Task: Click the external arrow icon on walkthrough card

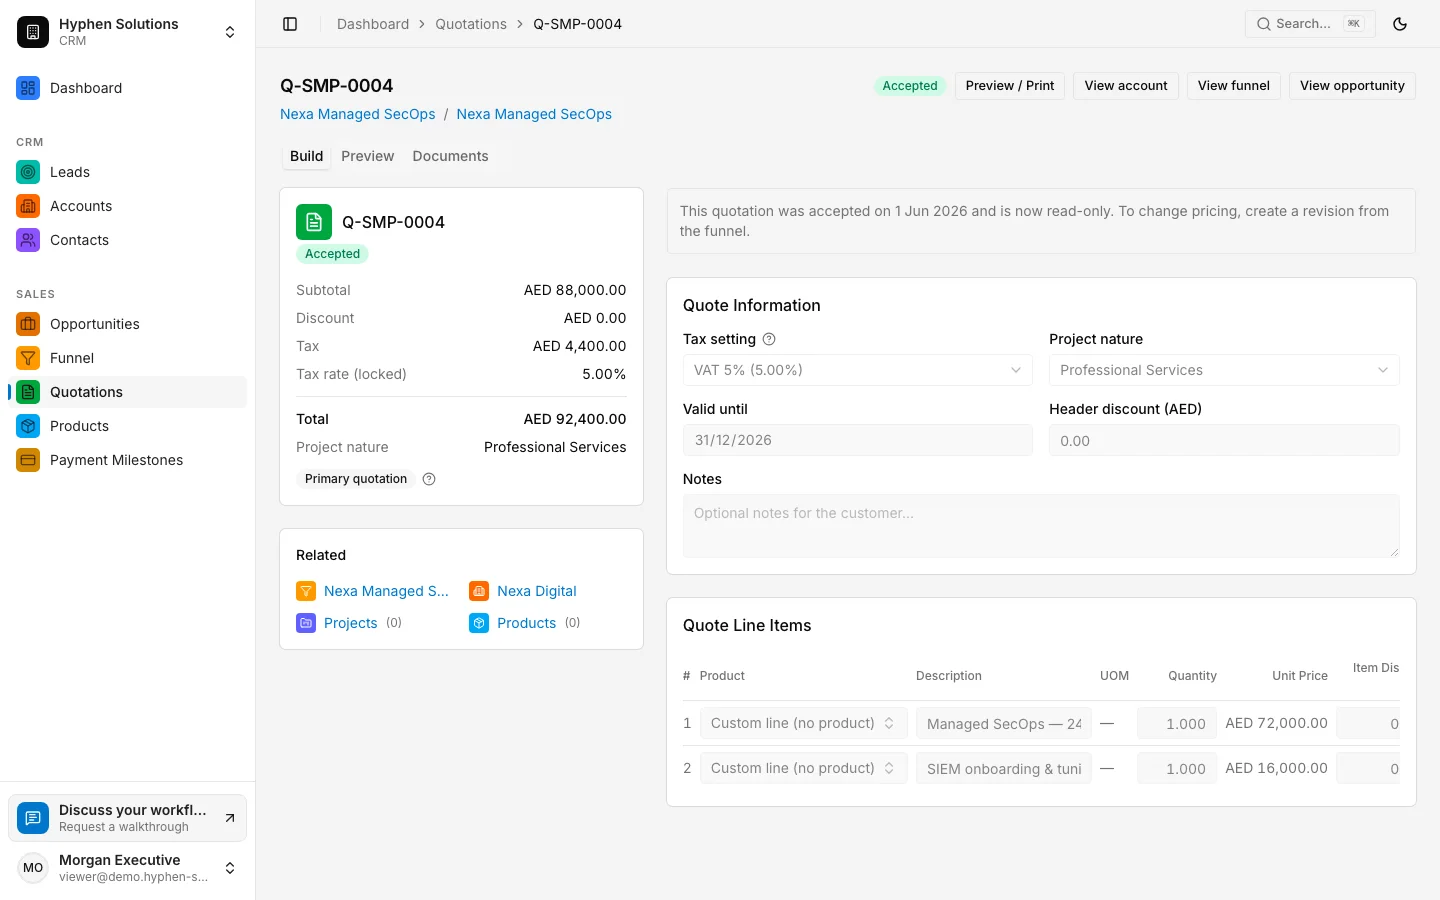Action: click(x=230, y=818)
